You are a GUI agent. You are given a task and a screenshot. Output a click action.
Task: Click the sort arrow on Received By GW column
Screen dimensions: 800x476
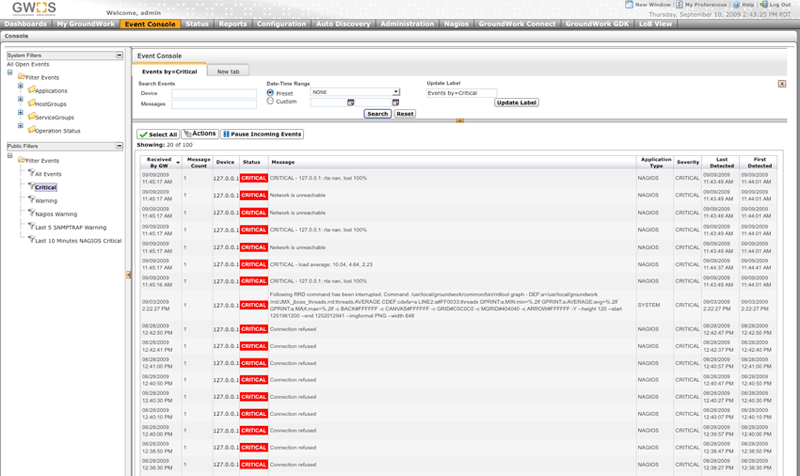(x=178, y=163)
